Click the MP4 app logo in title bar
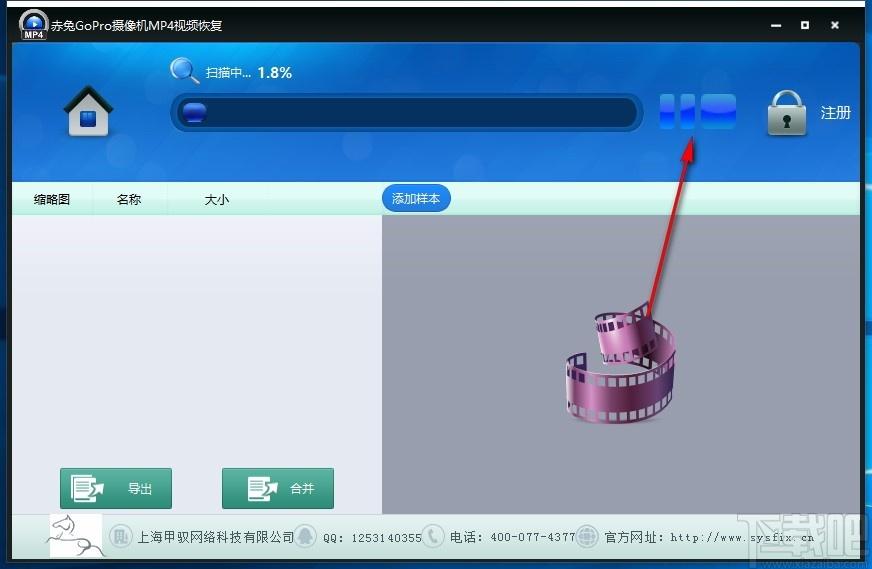The image size is (872, 569). (x=33, y=24)
